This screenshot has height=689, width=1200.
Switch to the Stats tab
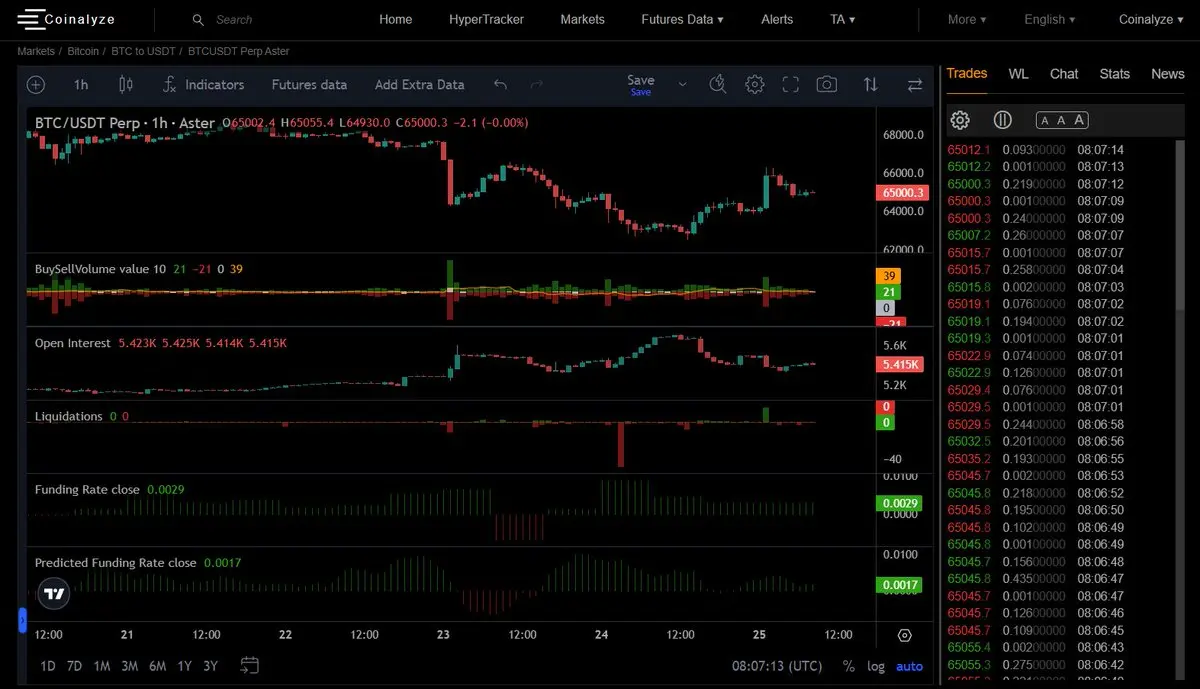(x=1114, y=74)
